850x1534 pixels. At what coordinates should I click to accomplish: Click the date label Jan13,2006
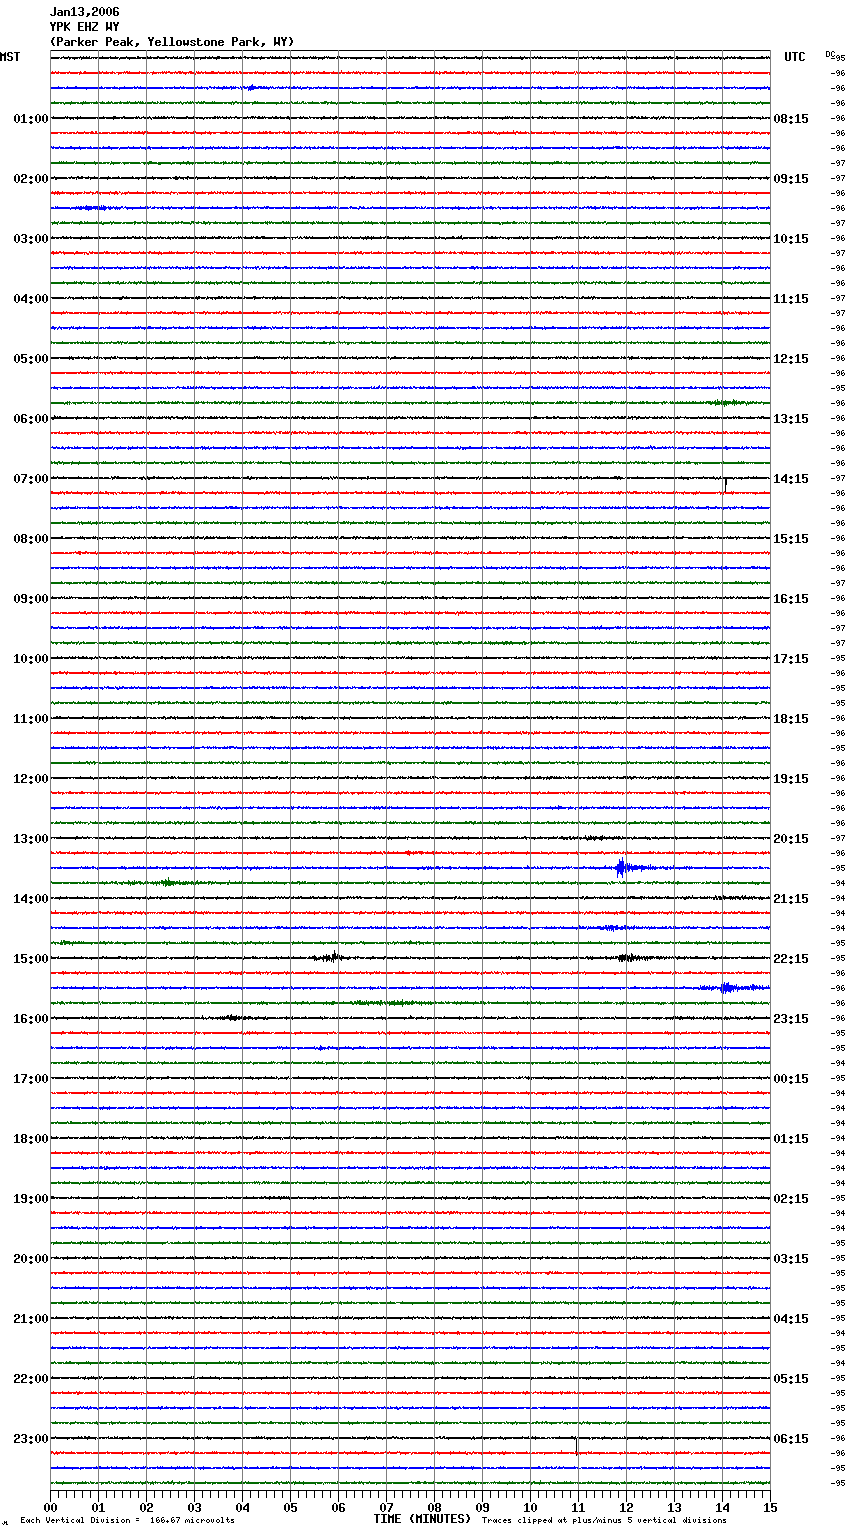[x=84, y=12]
